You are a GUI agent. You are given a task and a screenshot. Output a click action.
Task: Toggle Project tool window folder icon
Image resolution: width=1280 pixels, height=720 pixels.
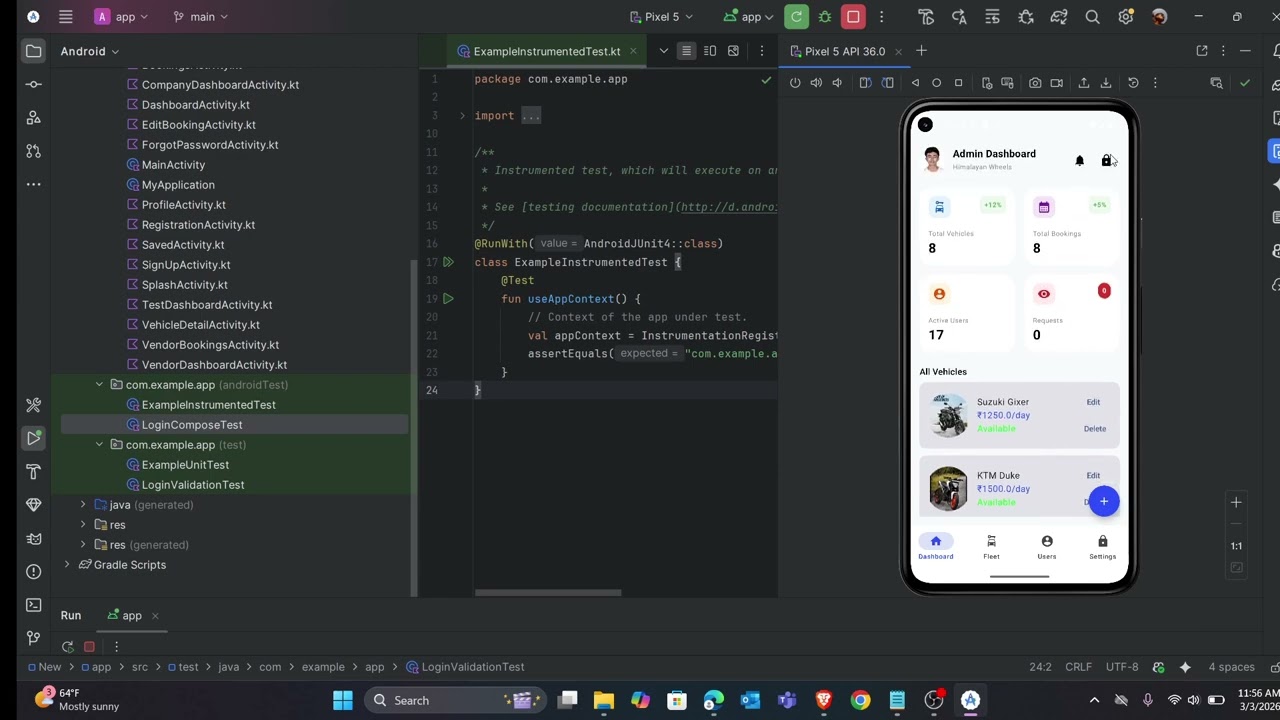click(33, 51)
